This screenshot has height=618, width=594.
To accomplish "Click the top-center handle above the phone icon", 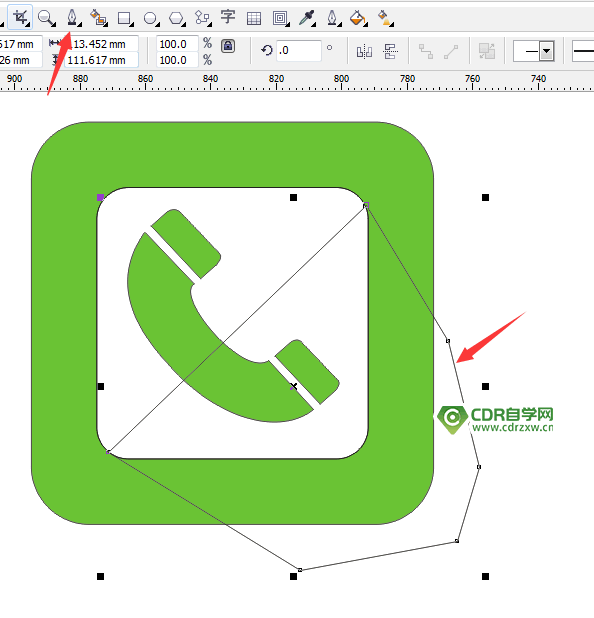I will [293, 197].
